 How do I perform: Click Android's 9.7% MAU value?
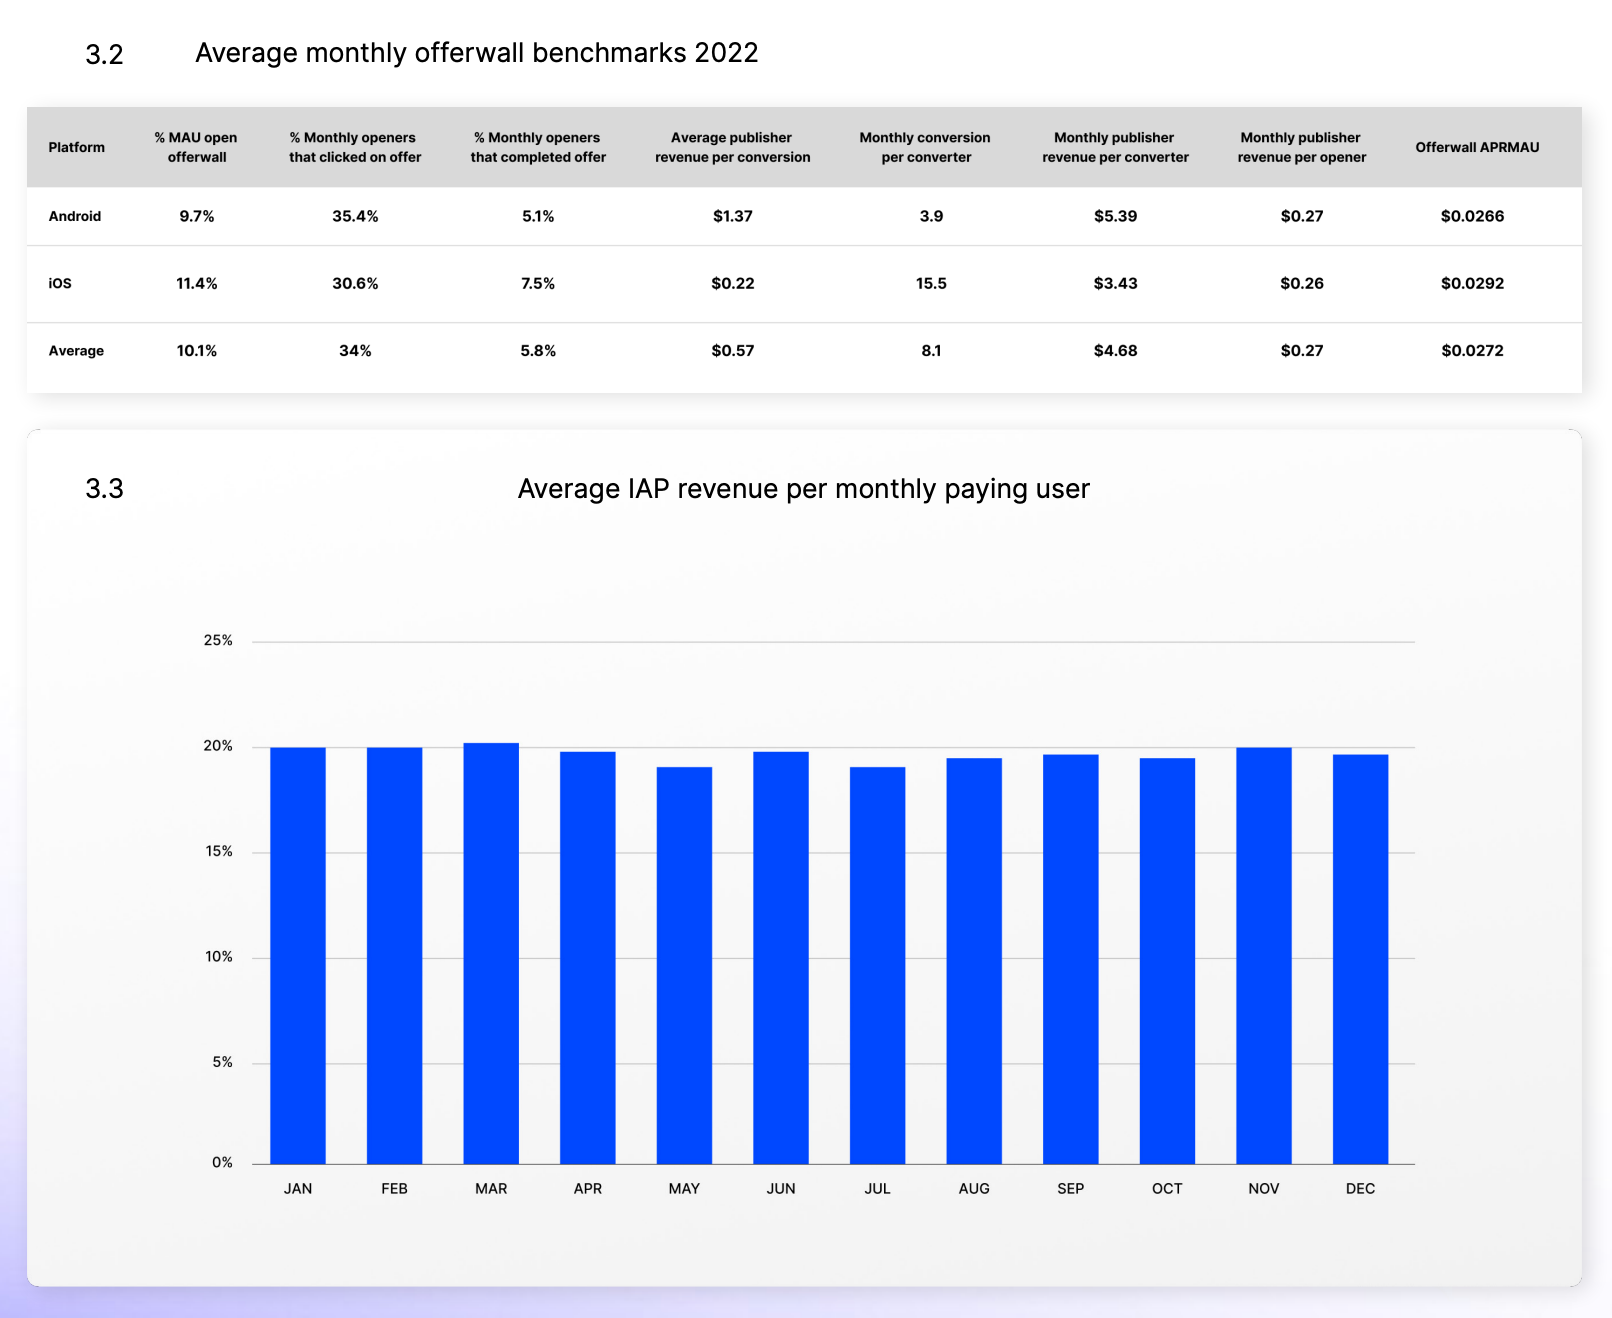tap(197, 216)
